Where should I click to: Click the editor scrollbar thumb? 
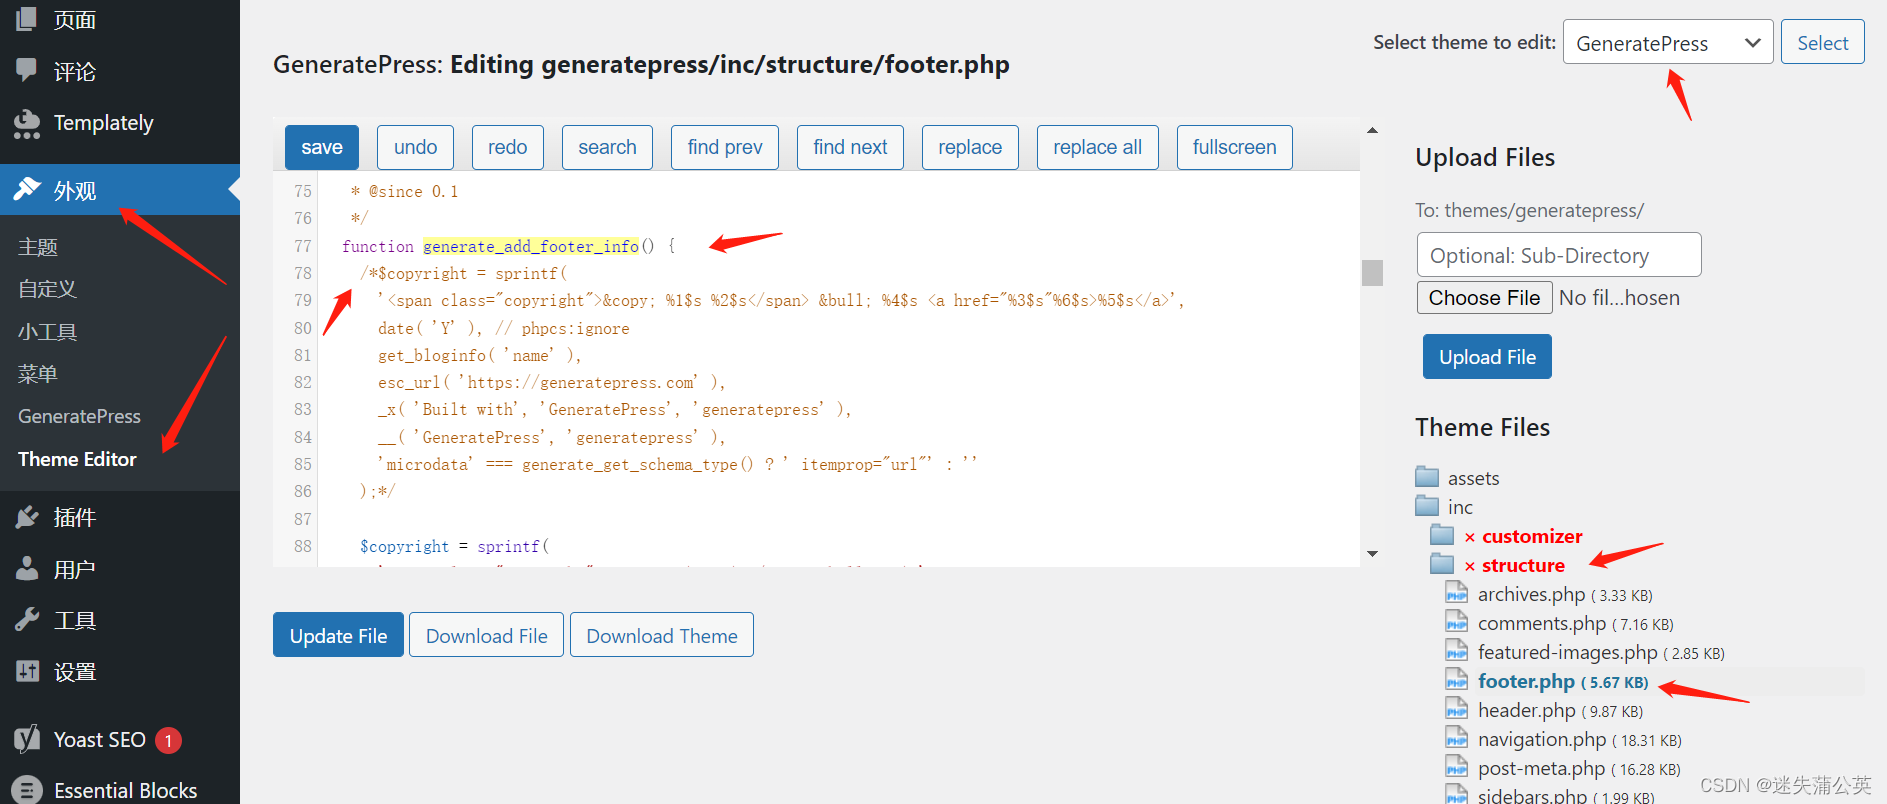click(1372, 273)
